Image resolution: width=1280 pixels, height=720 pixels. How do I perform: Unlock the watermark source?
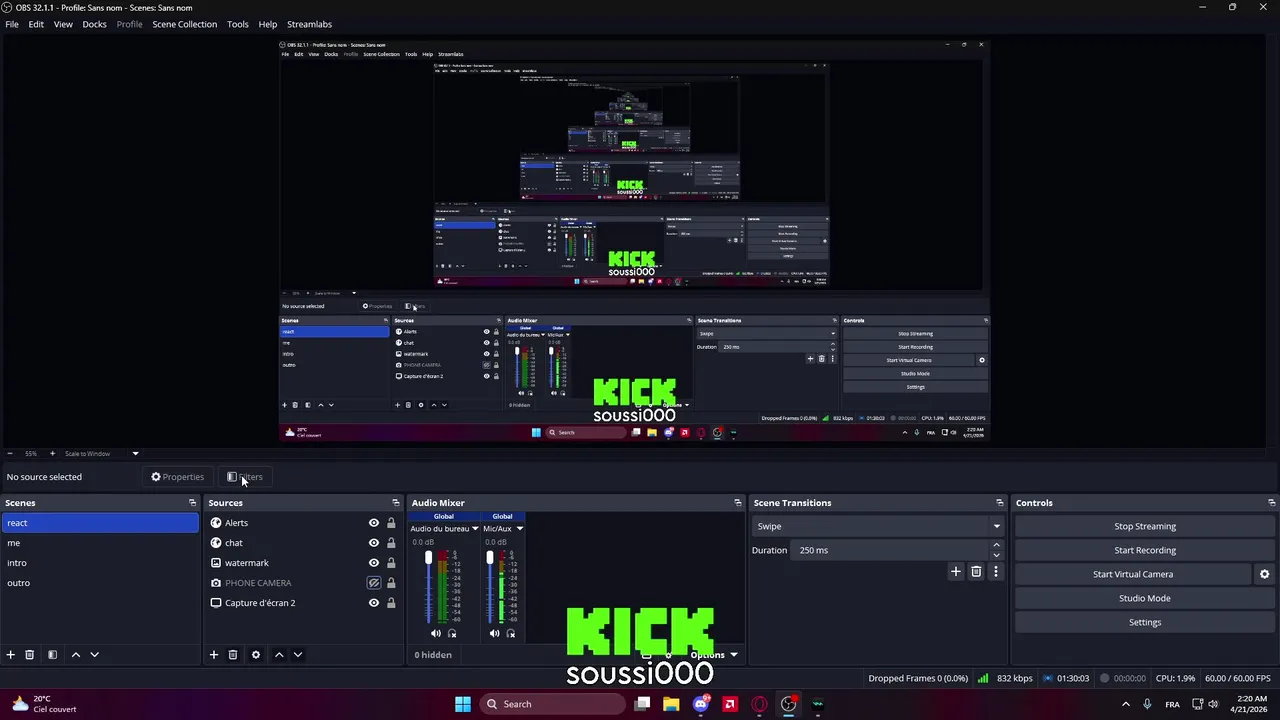tap(391, 563)
